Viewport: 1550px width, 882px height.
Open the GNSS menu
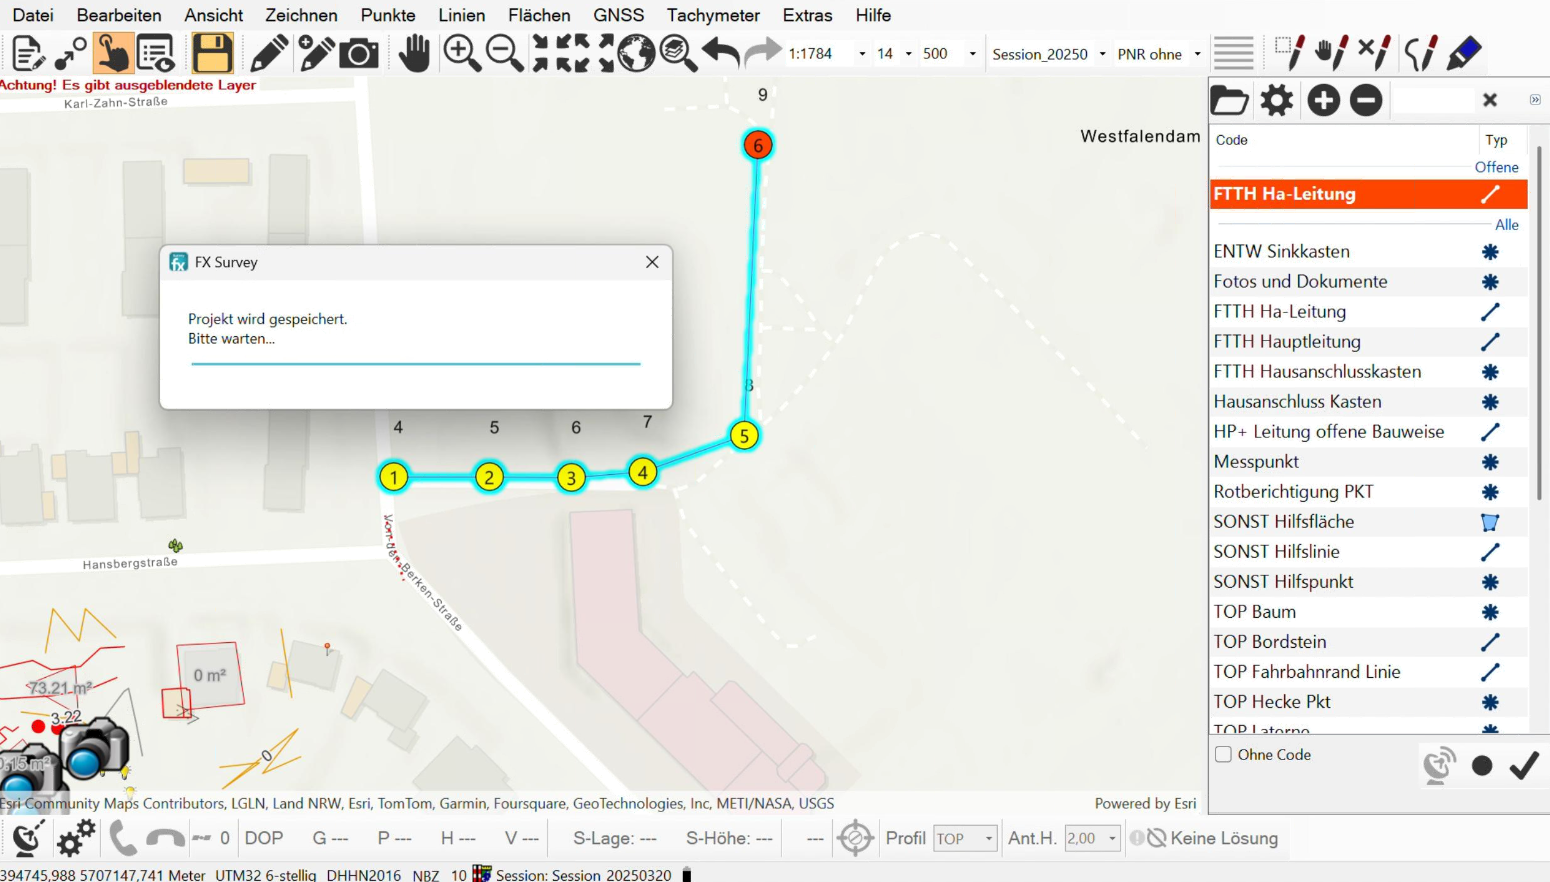618,15
